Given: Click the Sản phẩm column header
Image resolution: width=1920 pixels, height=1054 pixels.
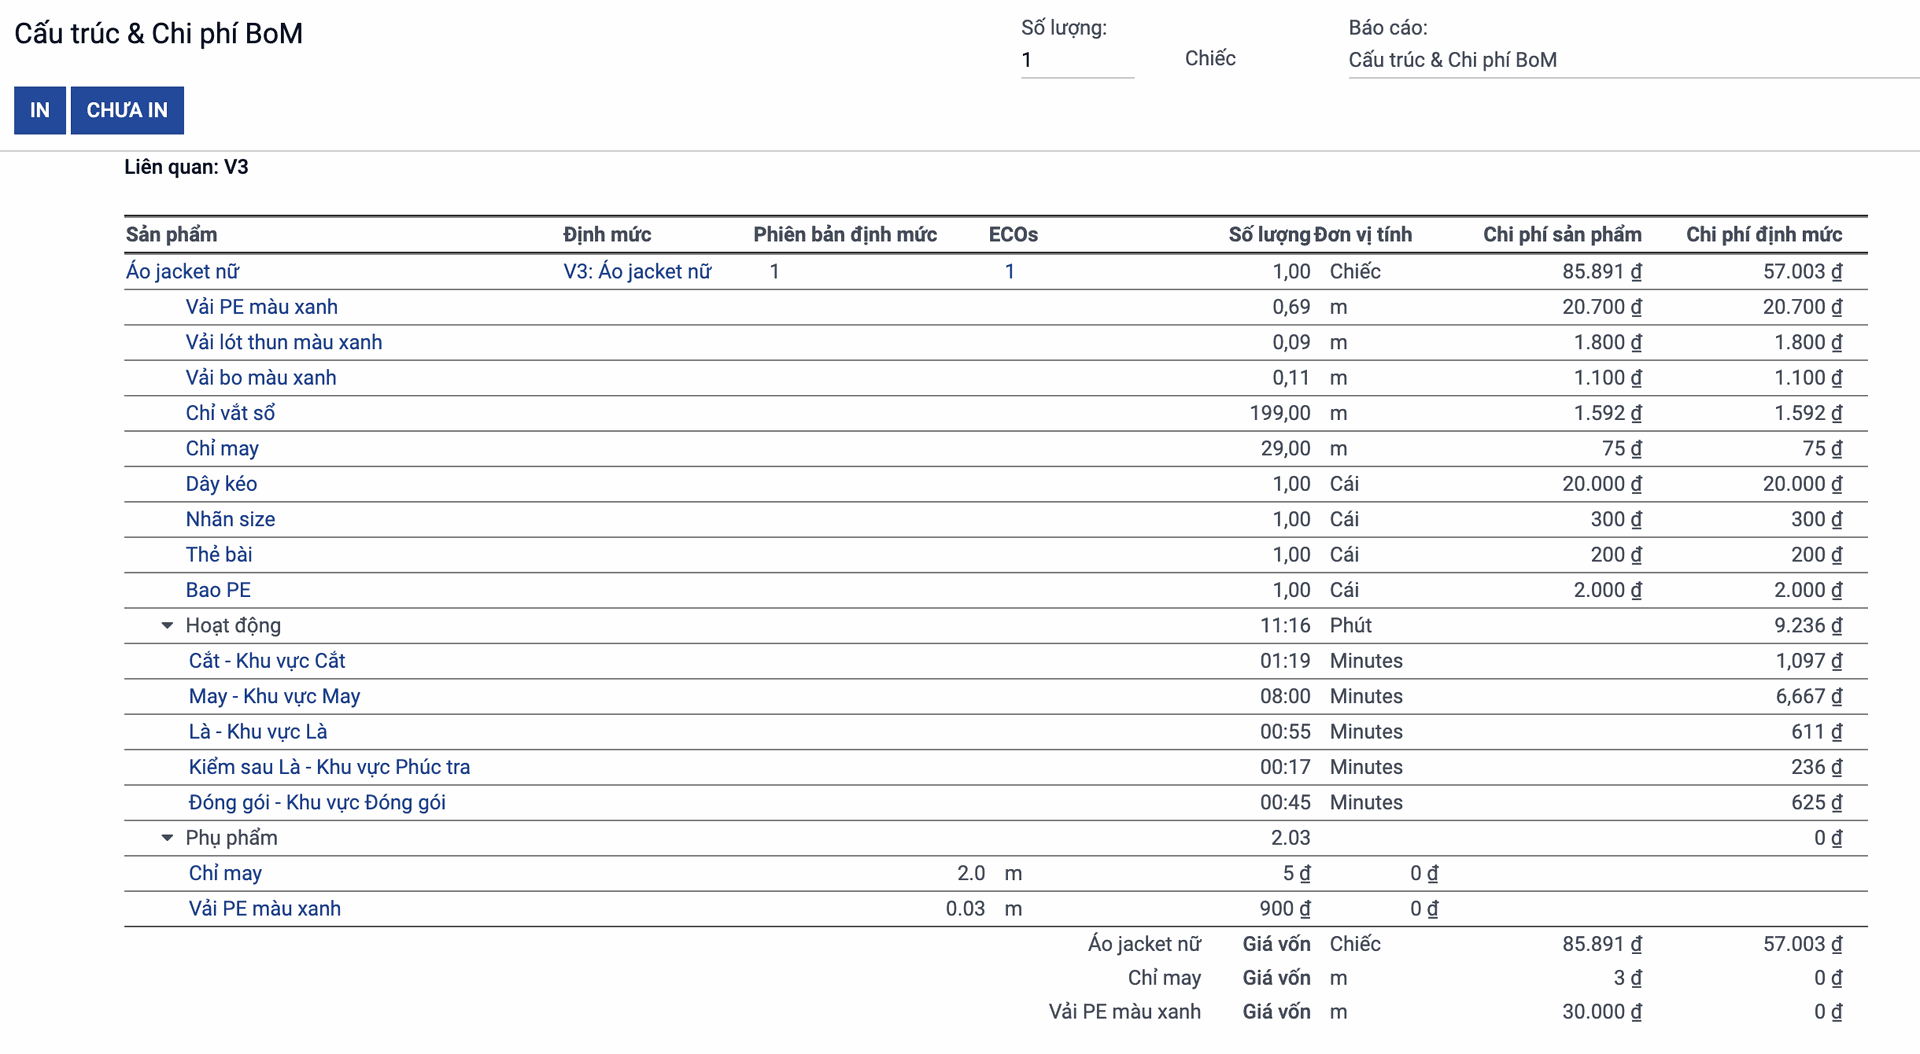Looking at the screenshot, I should [x=171, y=235].
